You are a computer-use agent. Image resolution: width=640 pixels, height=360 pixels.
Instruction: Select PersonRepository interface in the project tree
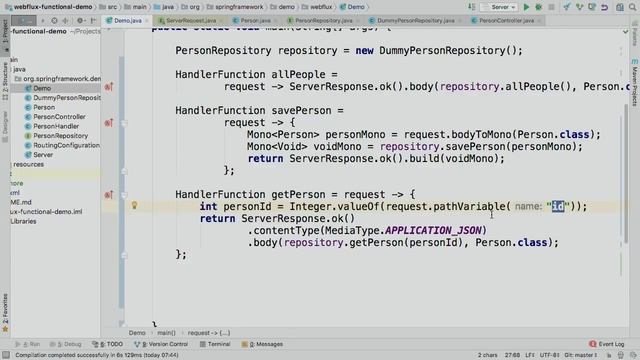point(56,136)
